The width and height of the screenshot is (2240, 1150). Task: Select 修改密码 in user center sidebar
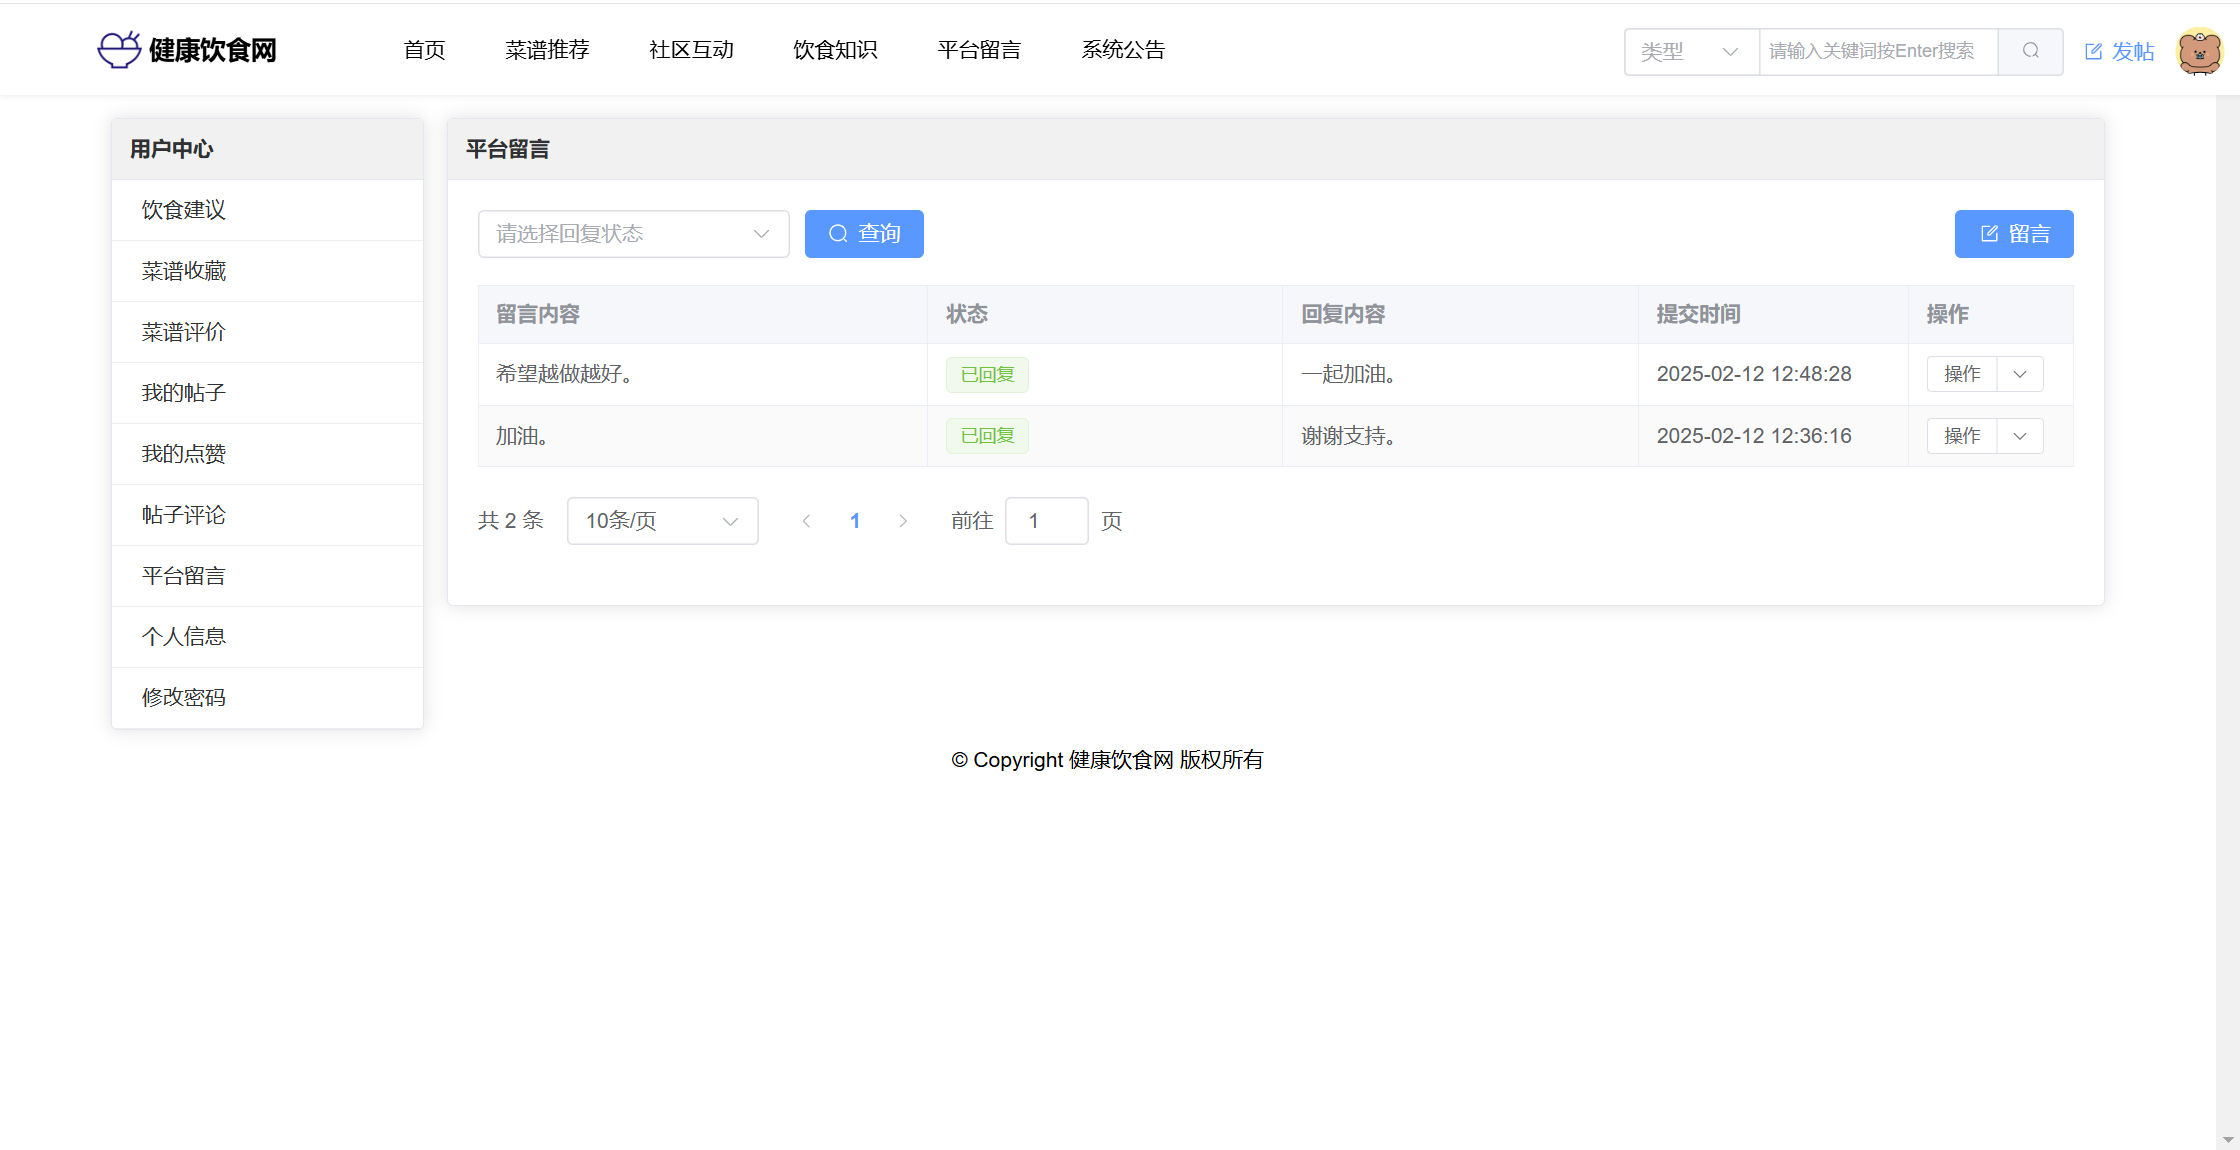[x=184, y=697]
